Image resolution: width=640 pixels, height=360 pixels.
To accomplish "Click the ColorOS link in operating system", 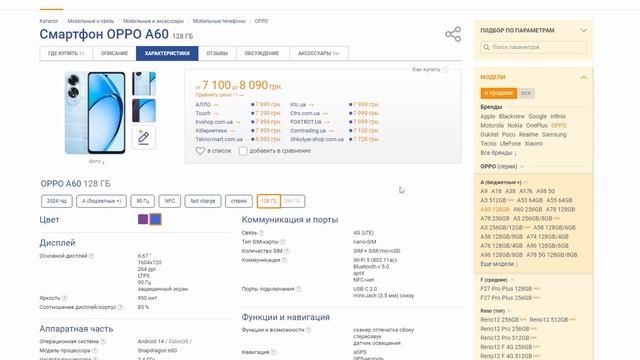I will 178,342.
